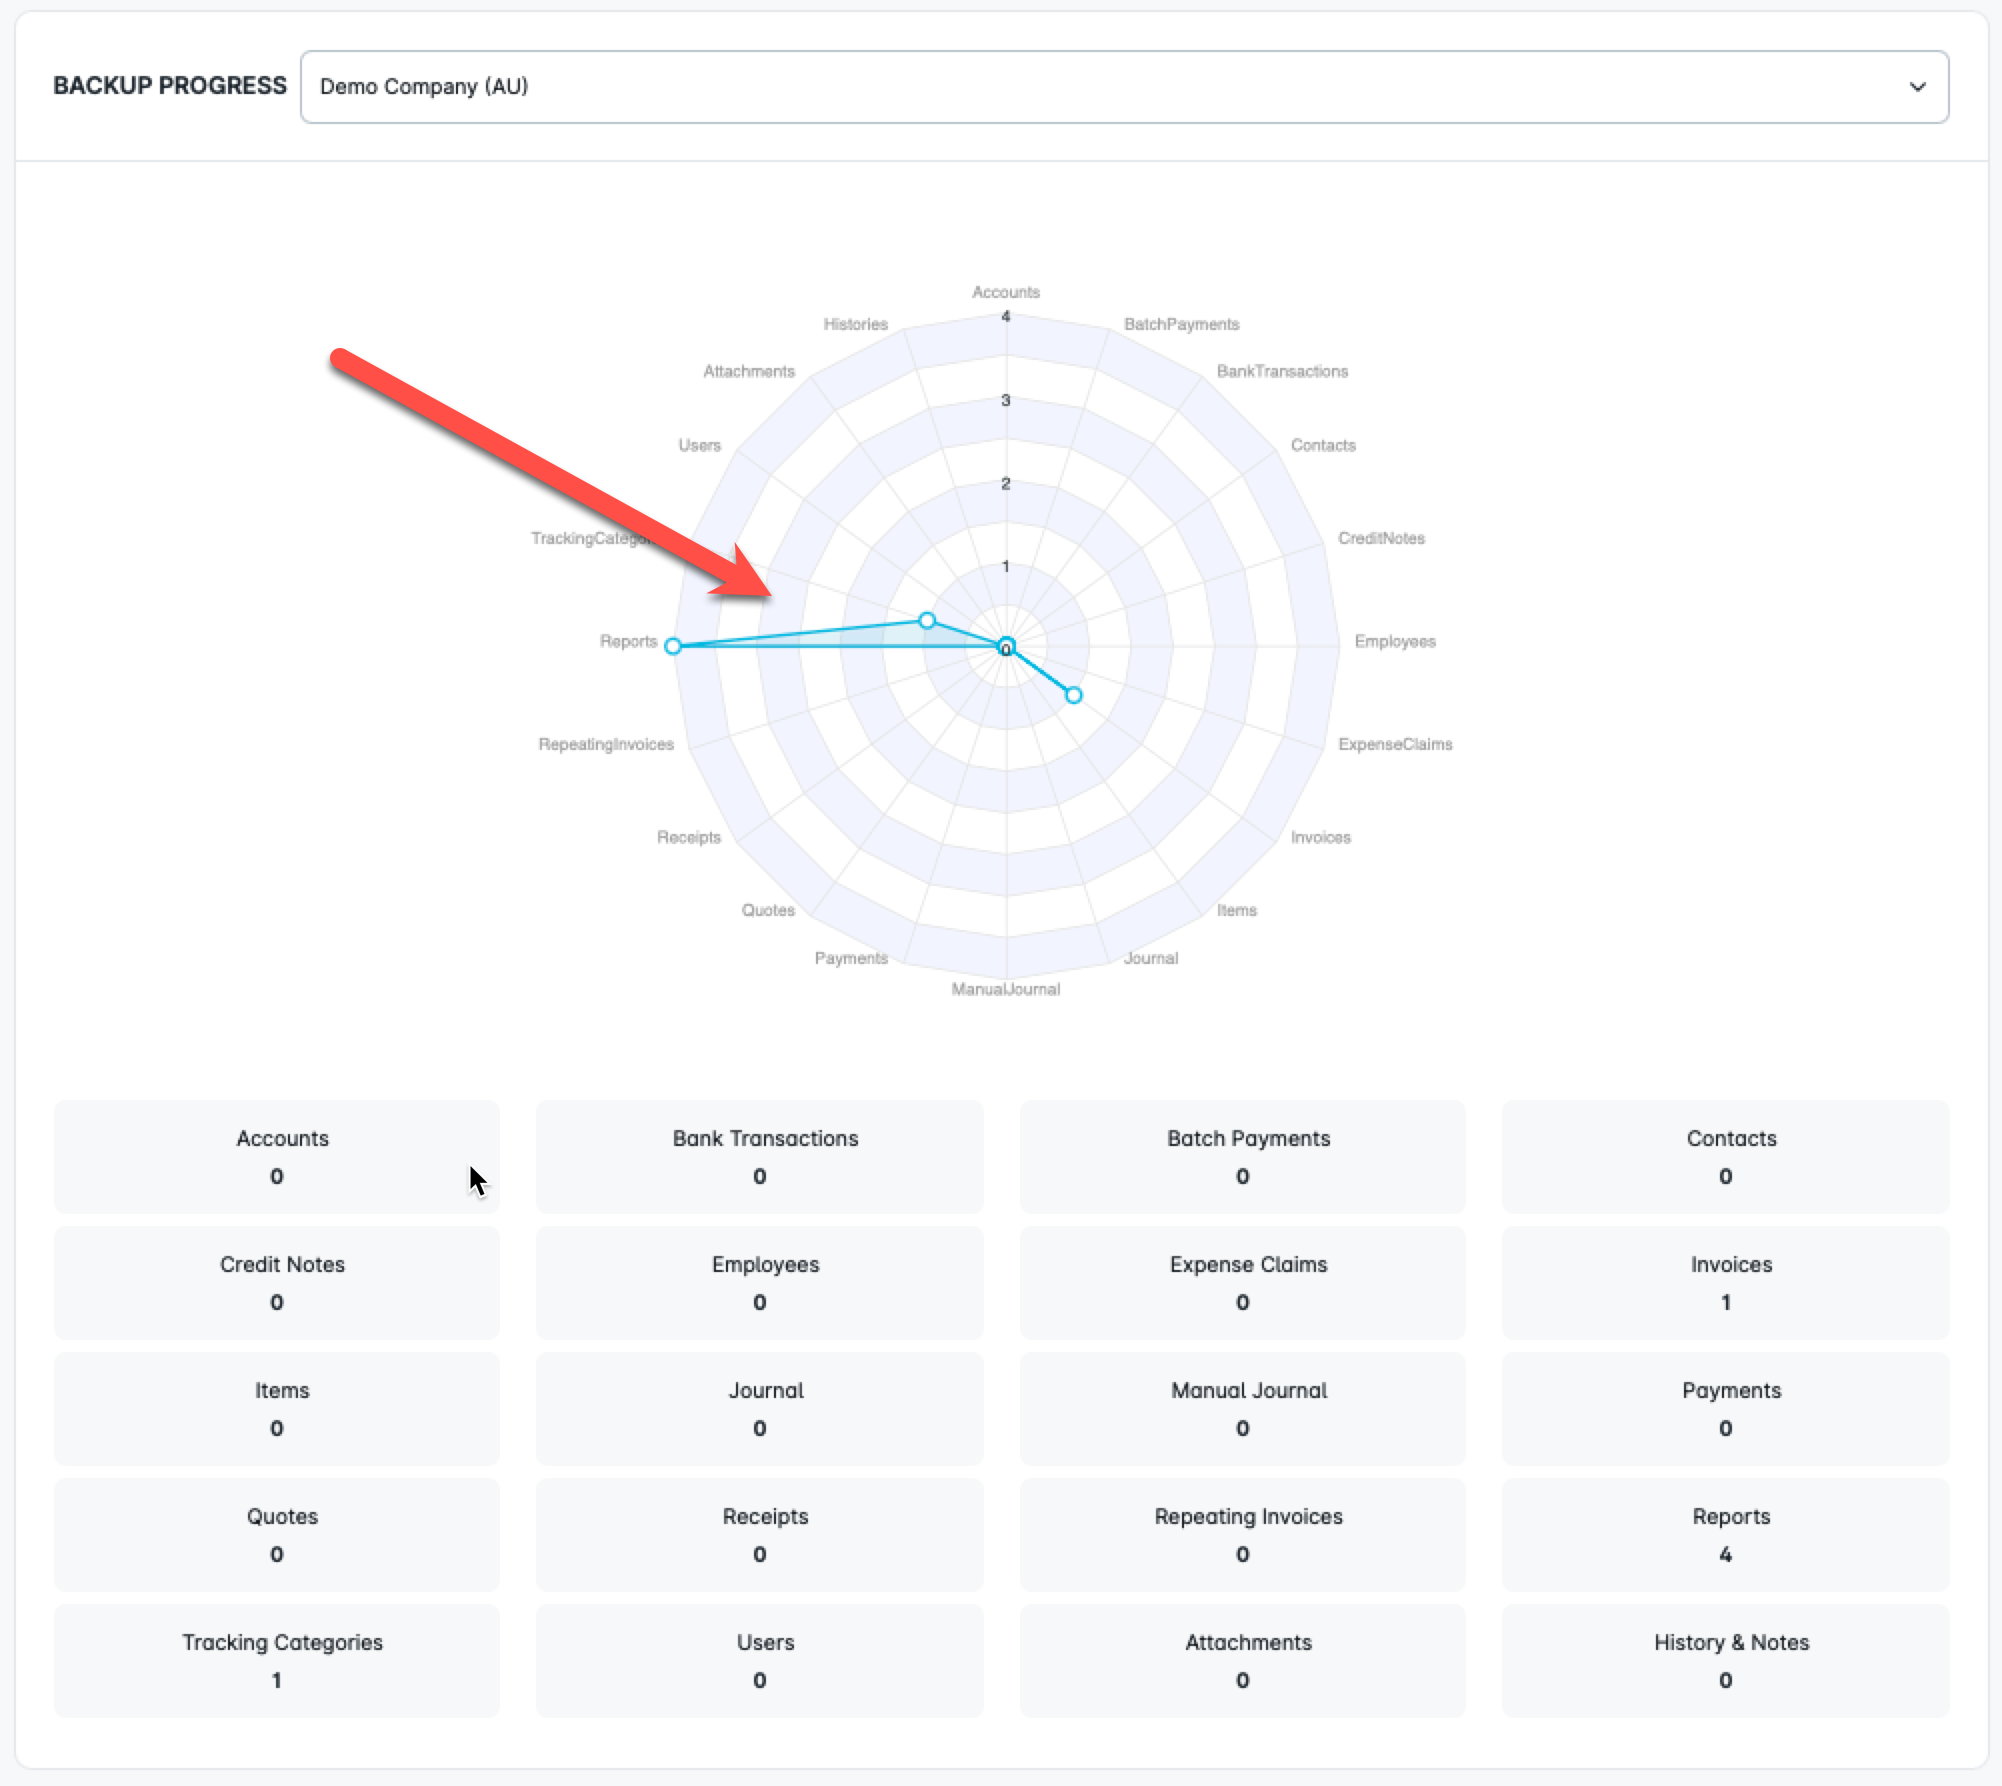Image resolution: width=2002 pixels, height=1786 pixels.
Task: Click the Reports axis label on chart
Action: coord(628,641)
